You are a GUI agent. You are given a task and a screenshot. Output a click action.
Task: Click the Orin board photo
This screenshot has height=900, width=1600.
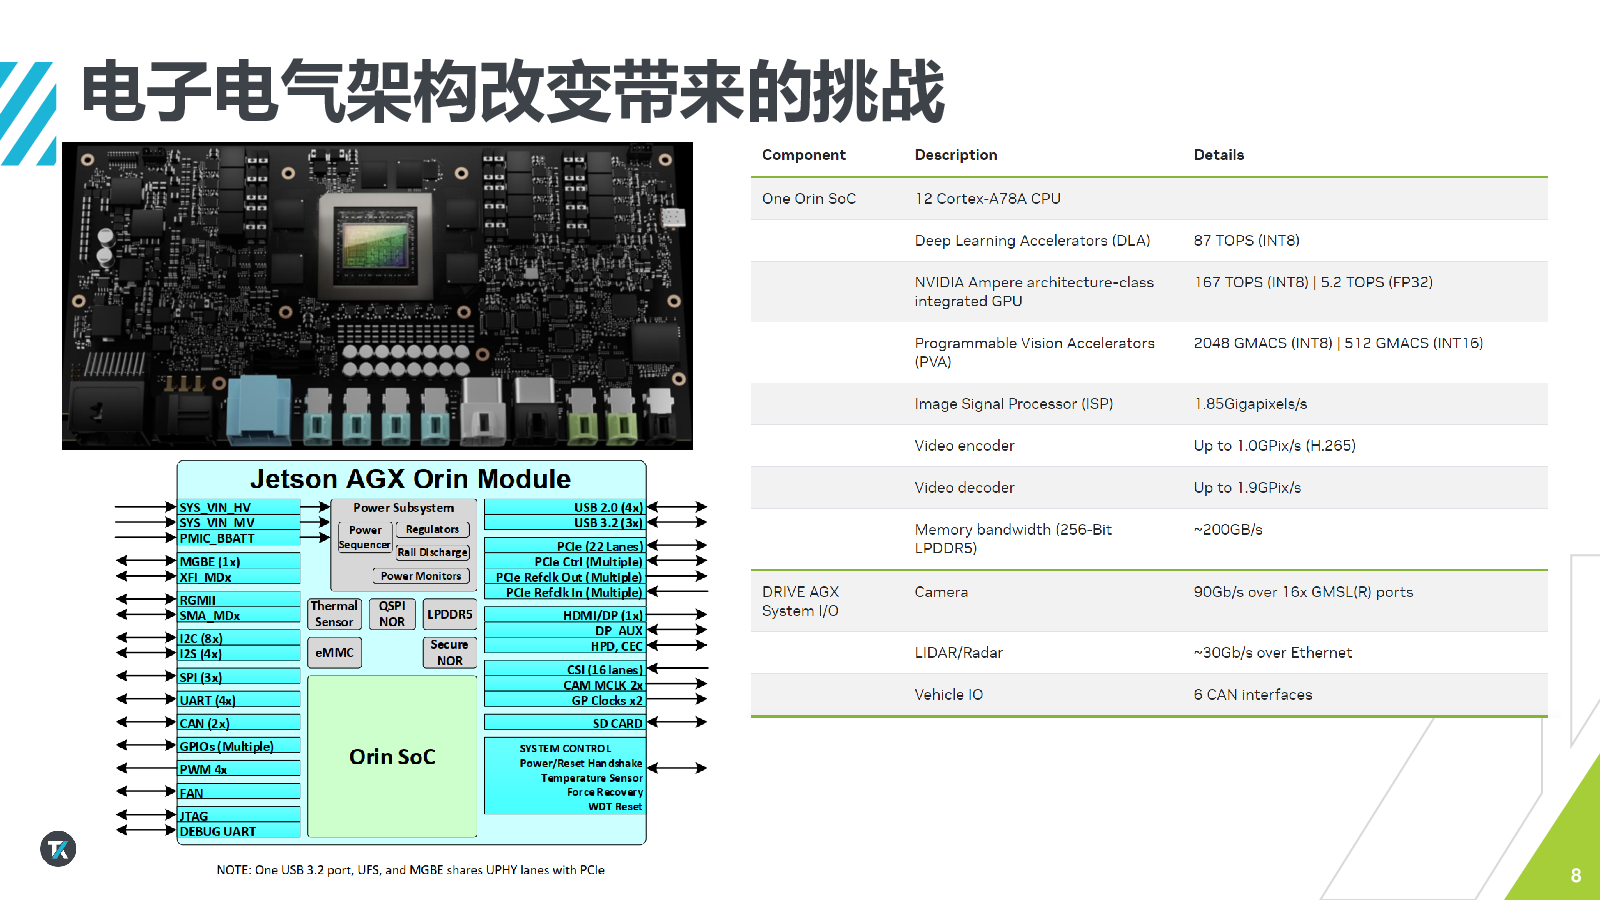(x=377, y=296)
